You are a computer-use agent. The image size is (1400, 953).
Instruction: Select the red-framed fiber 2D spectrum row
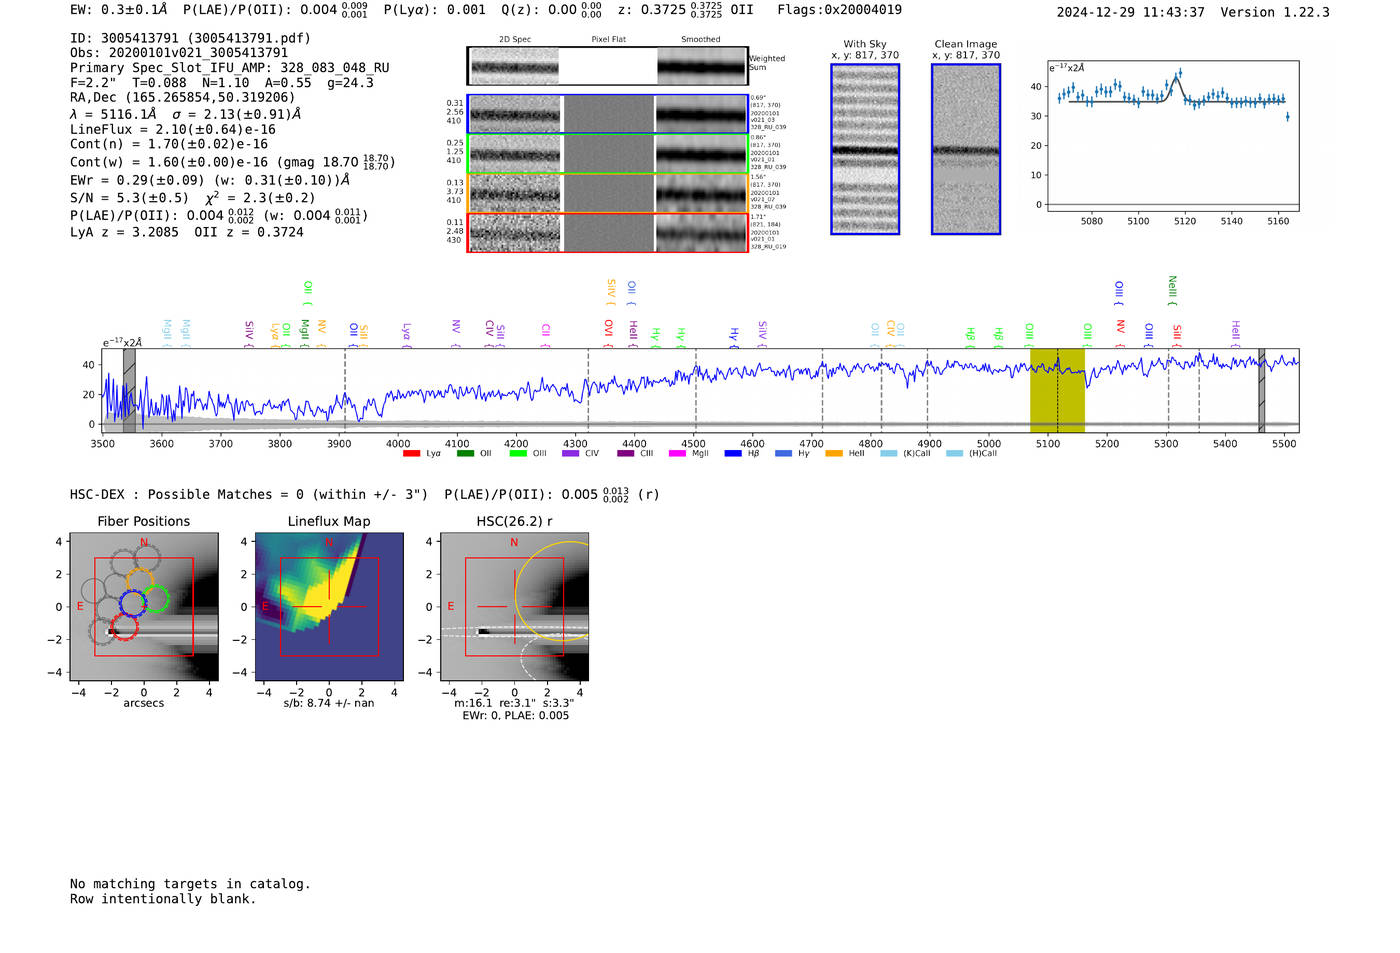tap(608, 233)
